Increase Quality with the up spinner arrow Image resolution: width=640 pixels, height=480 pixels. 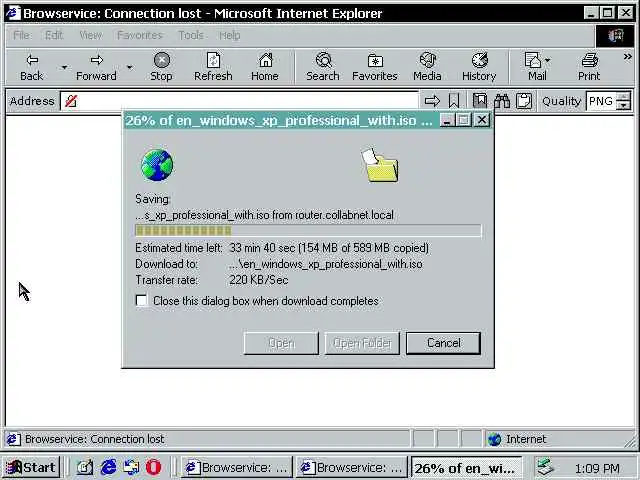tap(623, 97)
